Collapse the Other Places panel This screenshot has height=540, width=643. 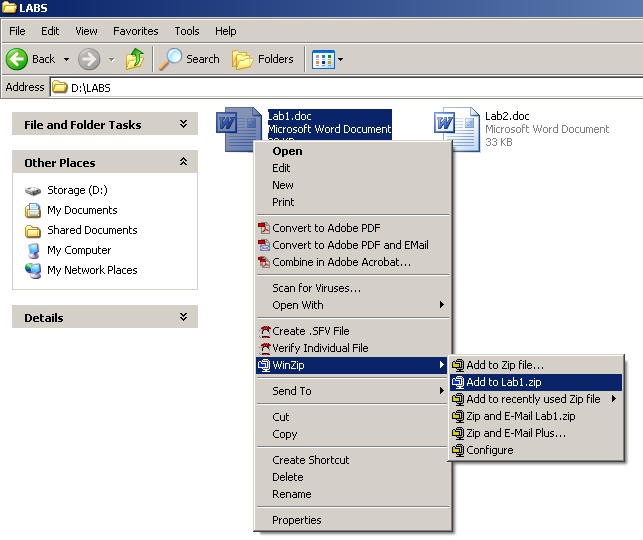(x=183, y=162)
